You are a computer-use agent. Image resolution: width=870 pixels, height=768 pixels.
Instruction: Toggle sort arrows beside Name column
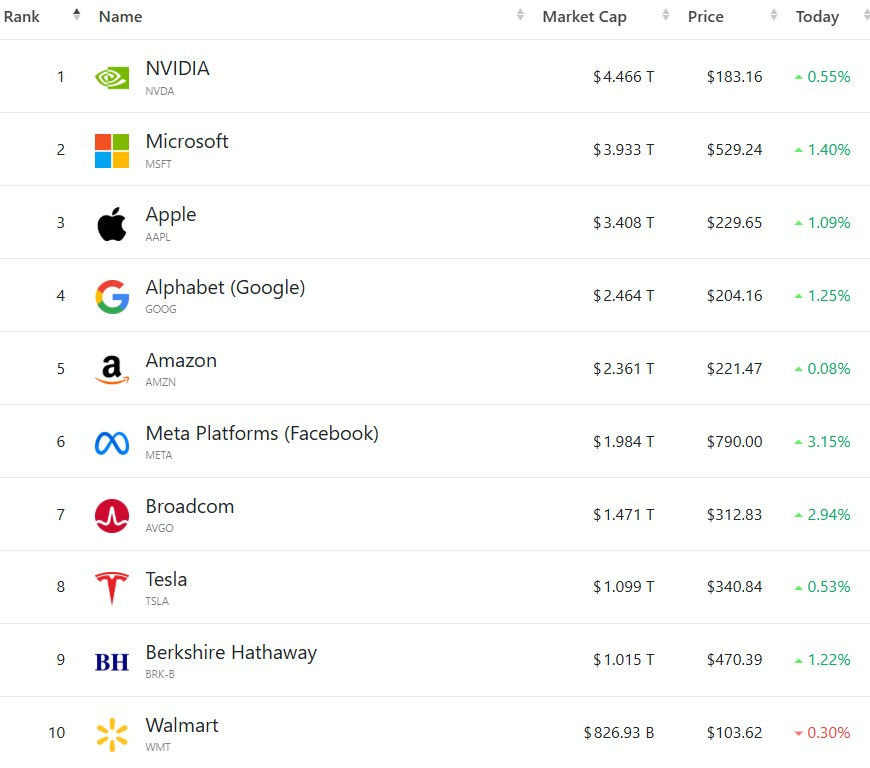(x=520, y=15)
